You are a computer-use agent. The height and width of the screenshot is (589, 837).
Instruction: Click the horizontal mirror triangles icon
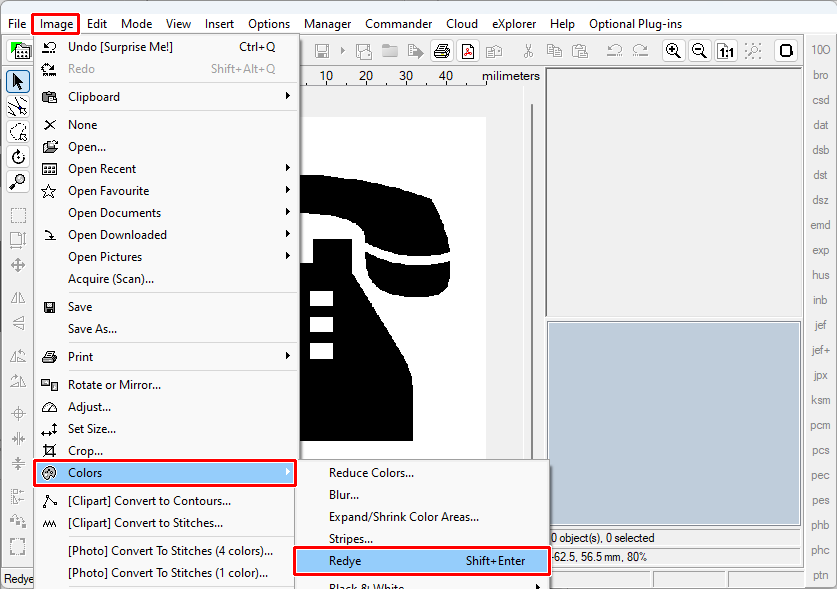(x=18, y=297)
